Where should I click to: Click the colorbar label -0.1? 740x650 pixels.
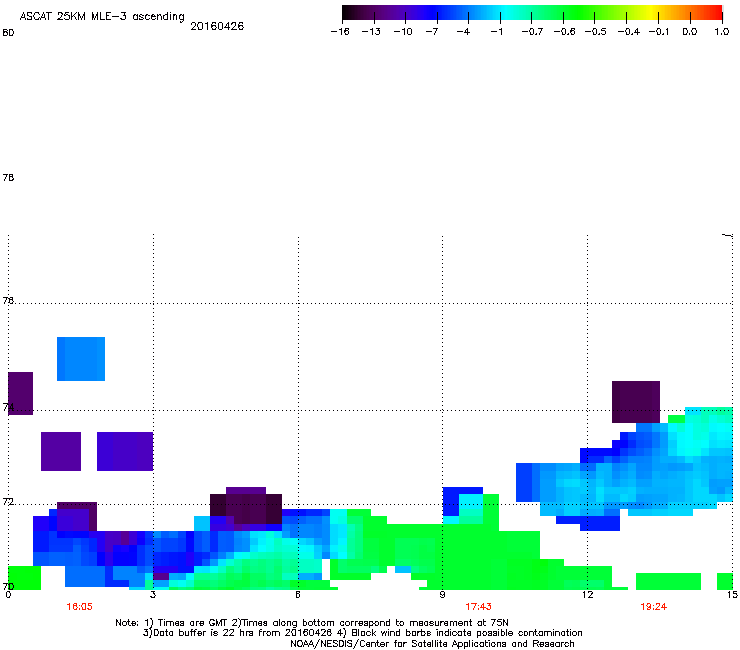click(x=659, y=32)
